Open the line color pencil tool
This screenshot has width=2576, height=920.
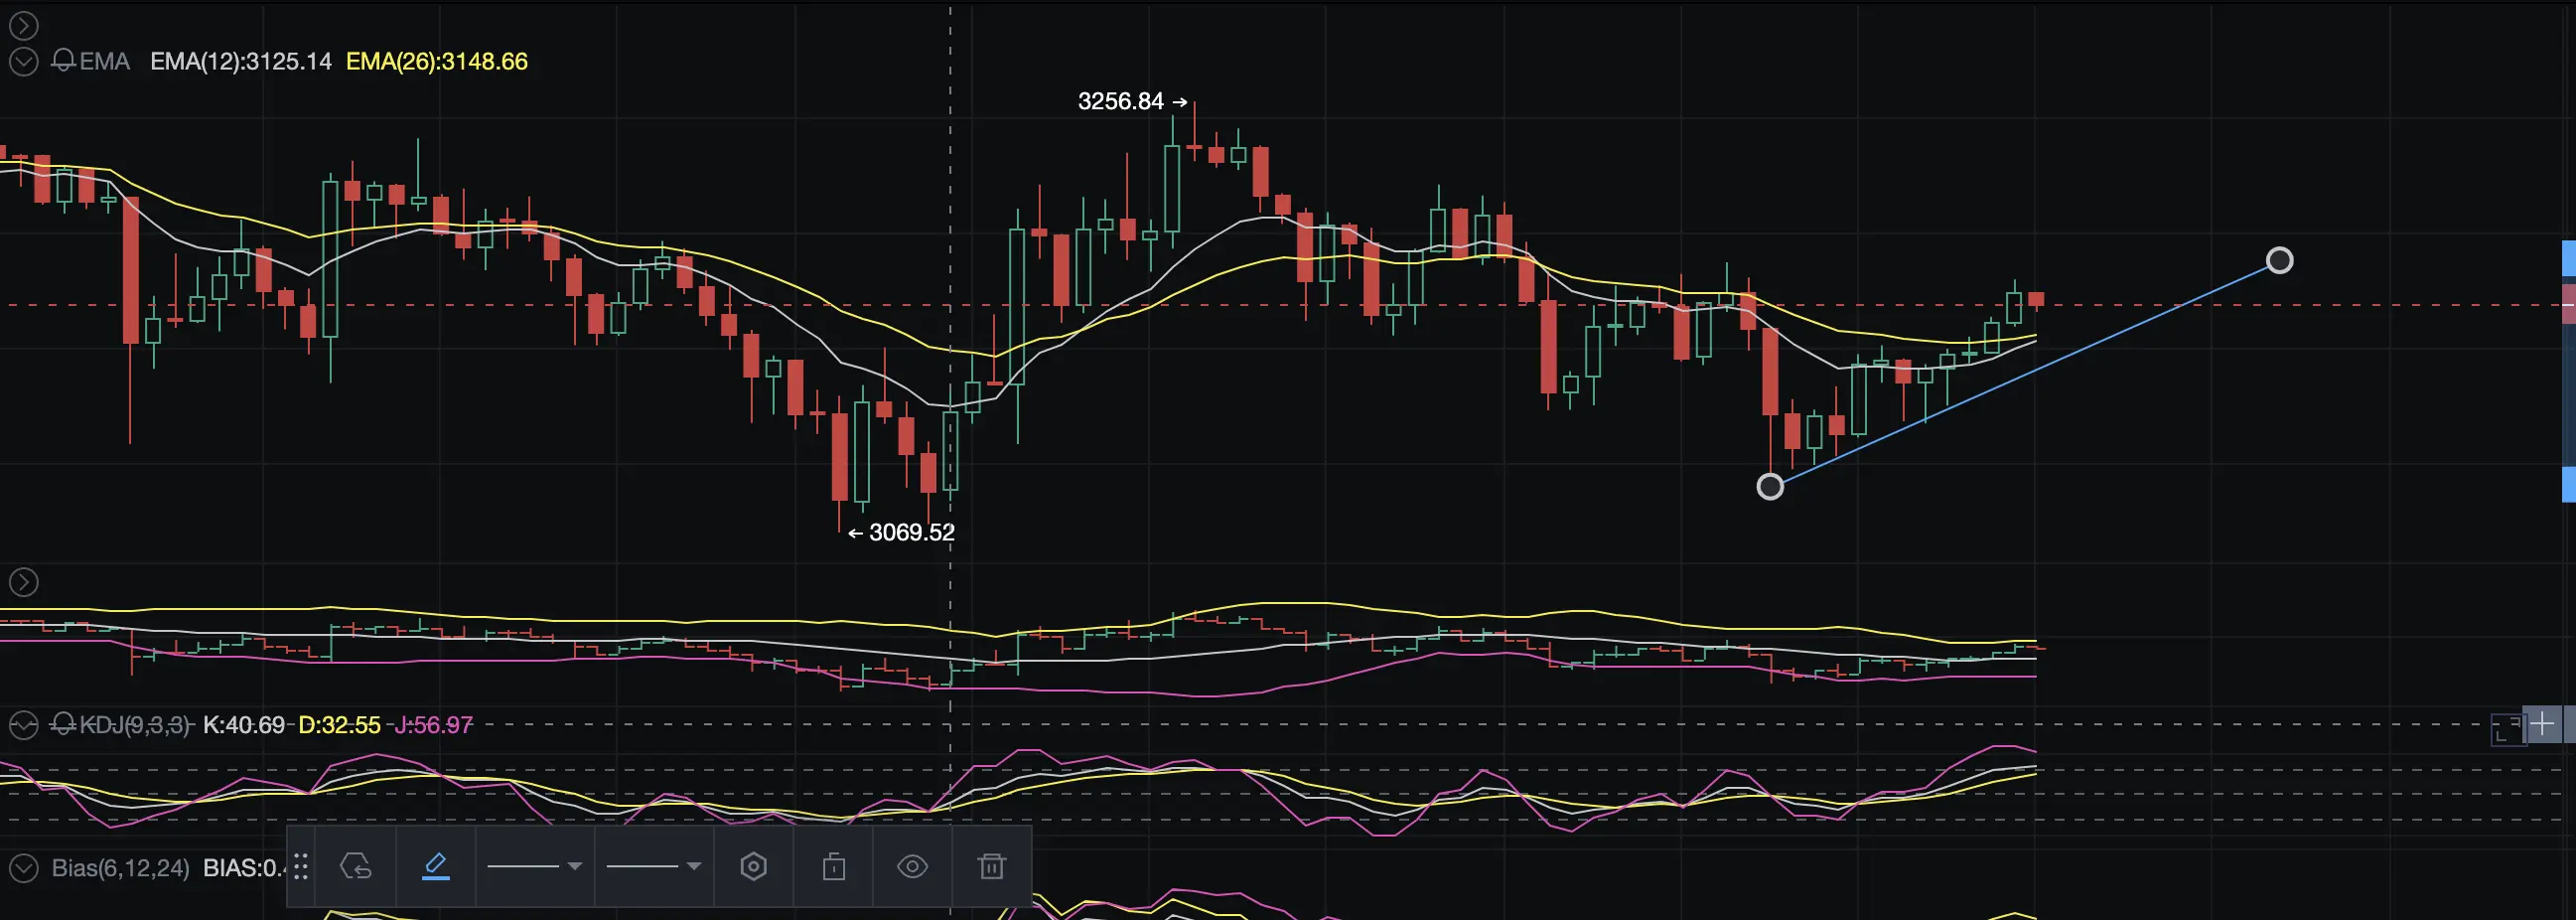(436, 866)
